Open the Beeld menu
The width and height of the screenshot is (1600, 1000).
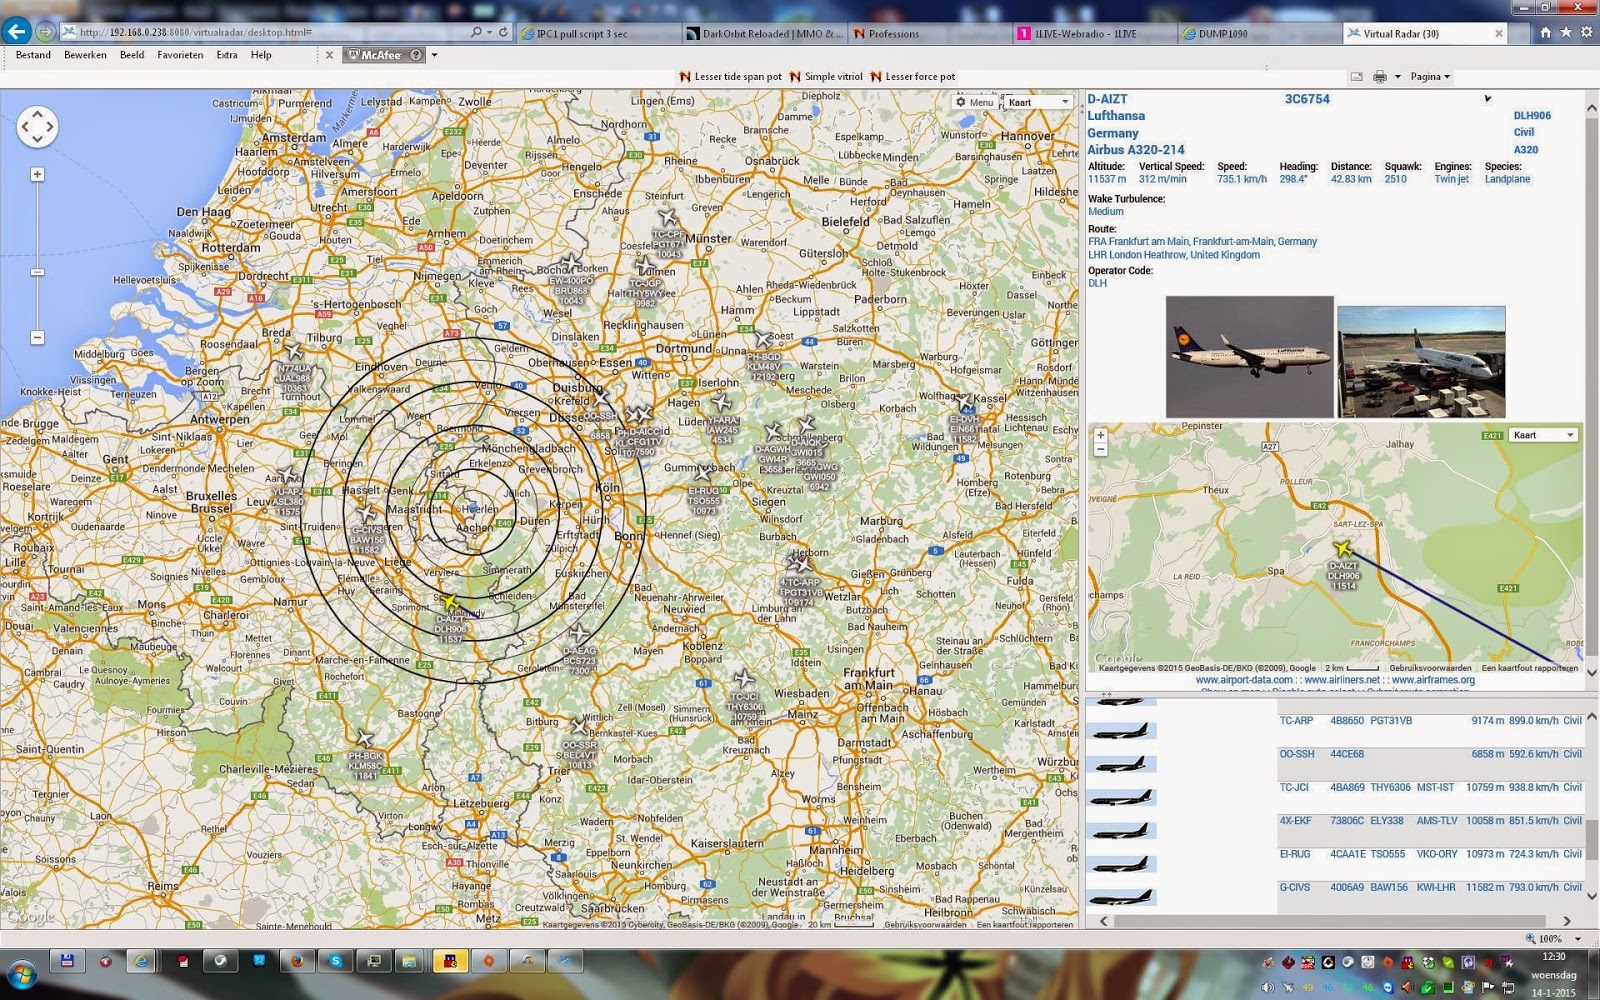pyautogui.click(x=132, y=55)
